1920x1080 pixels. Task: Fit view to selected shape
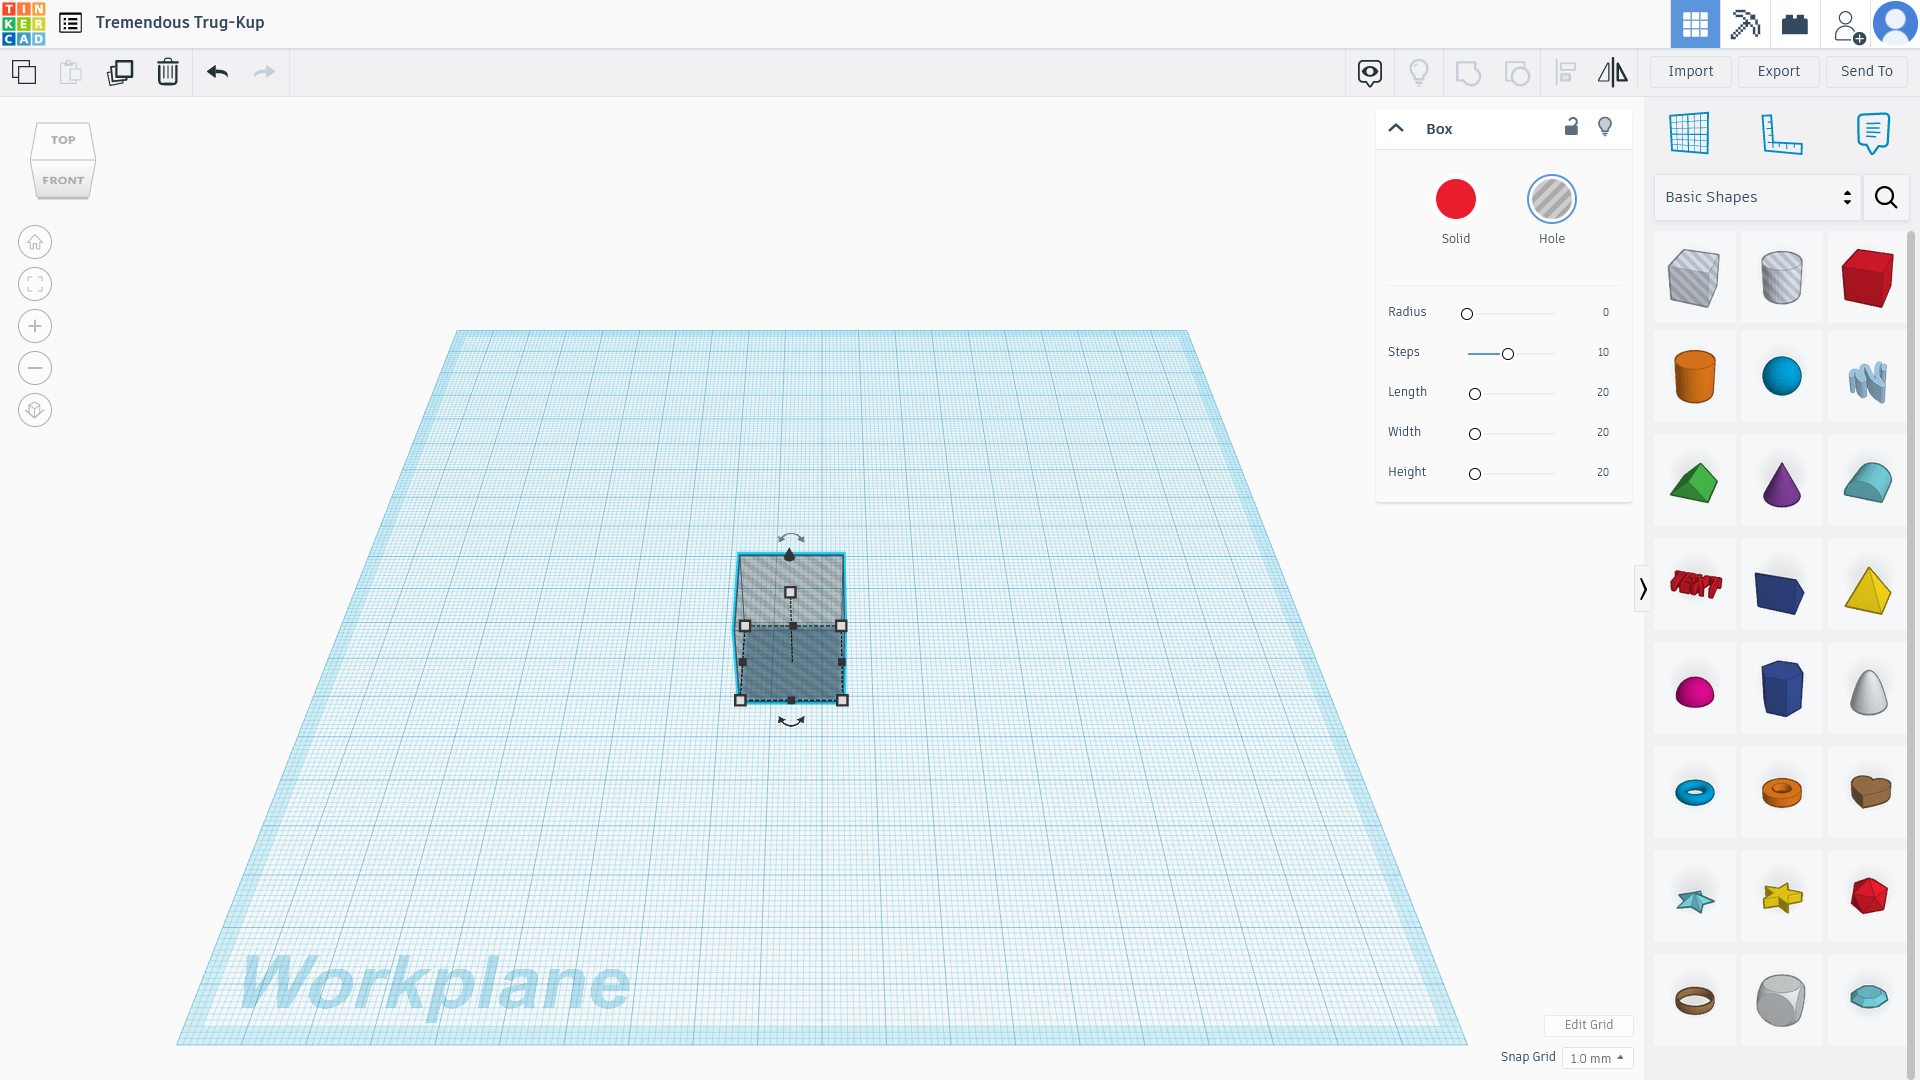click(x=34, y=284)
